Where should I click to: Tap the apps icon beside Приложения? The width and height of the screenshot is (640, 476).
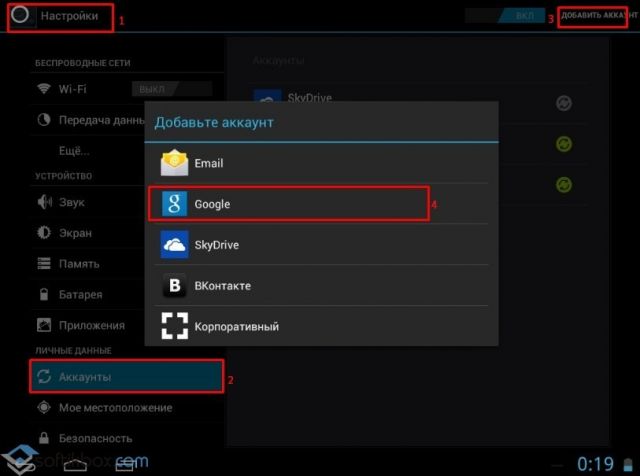[44, 325]
